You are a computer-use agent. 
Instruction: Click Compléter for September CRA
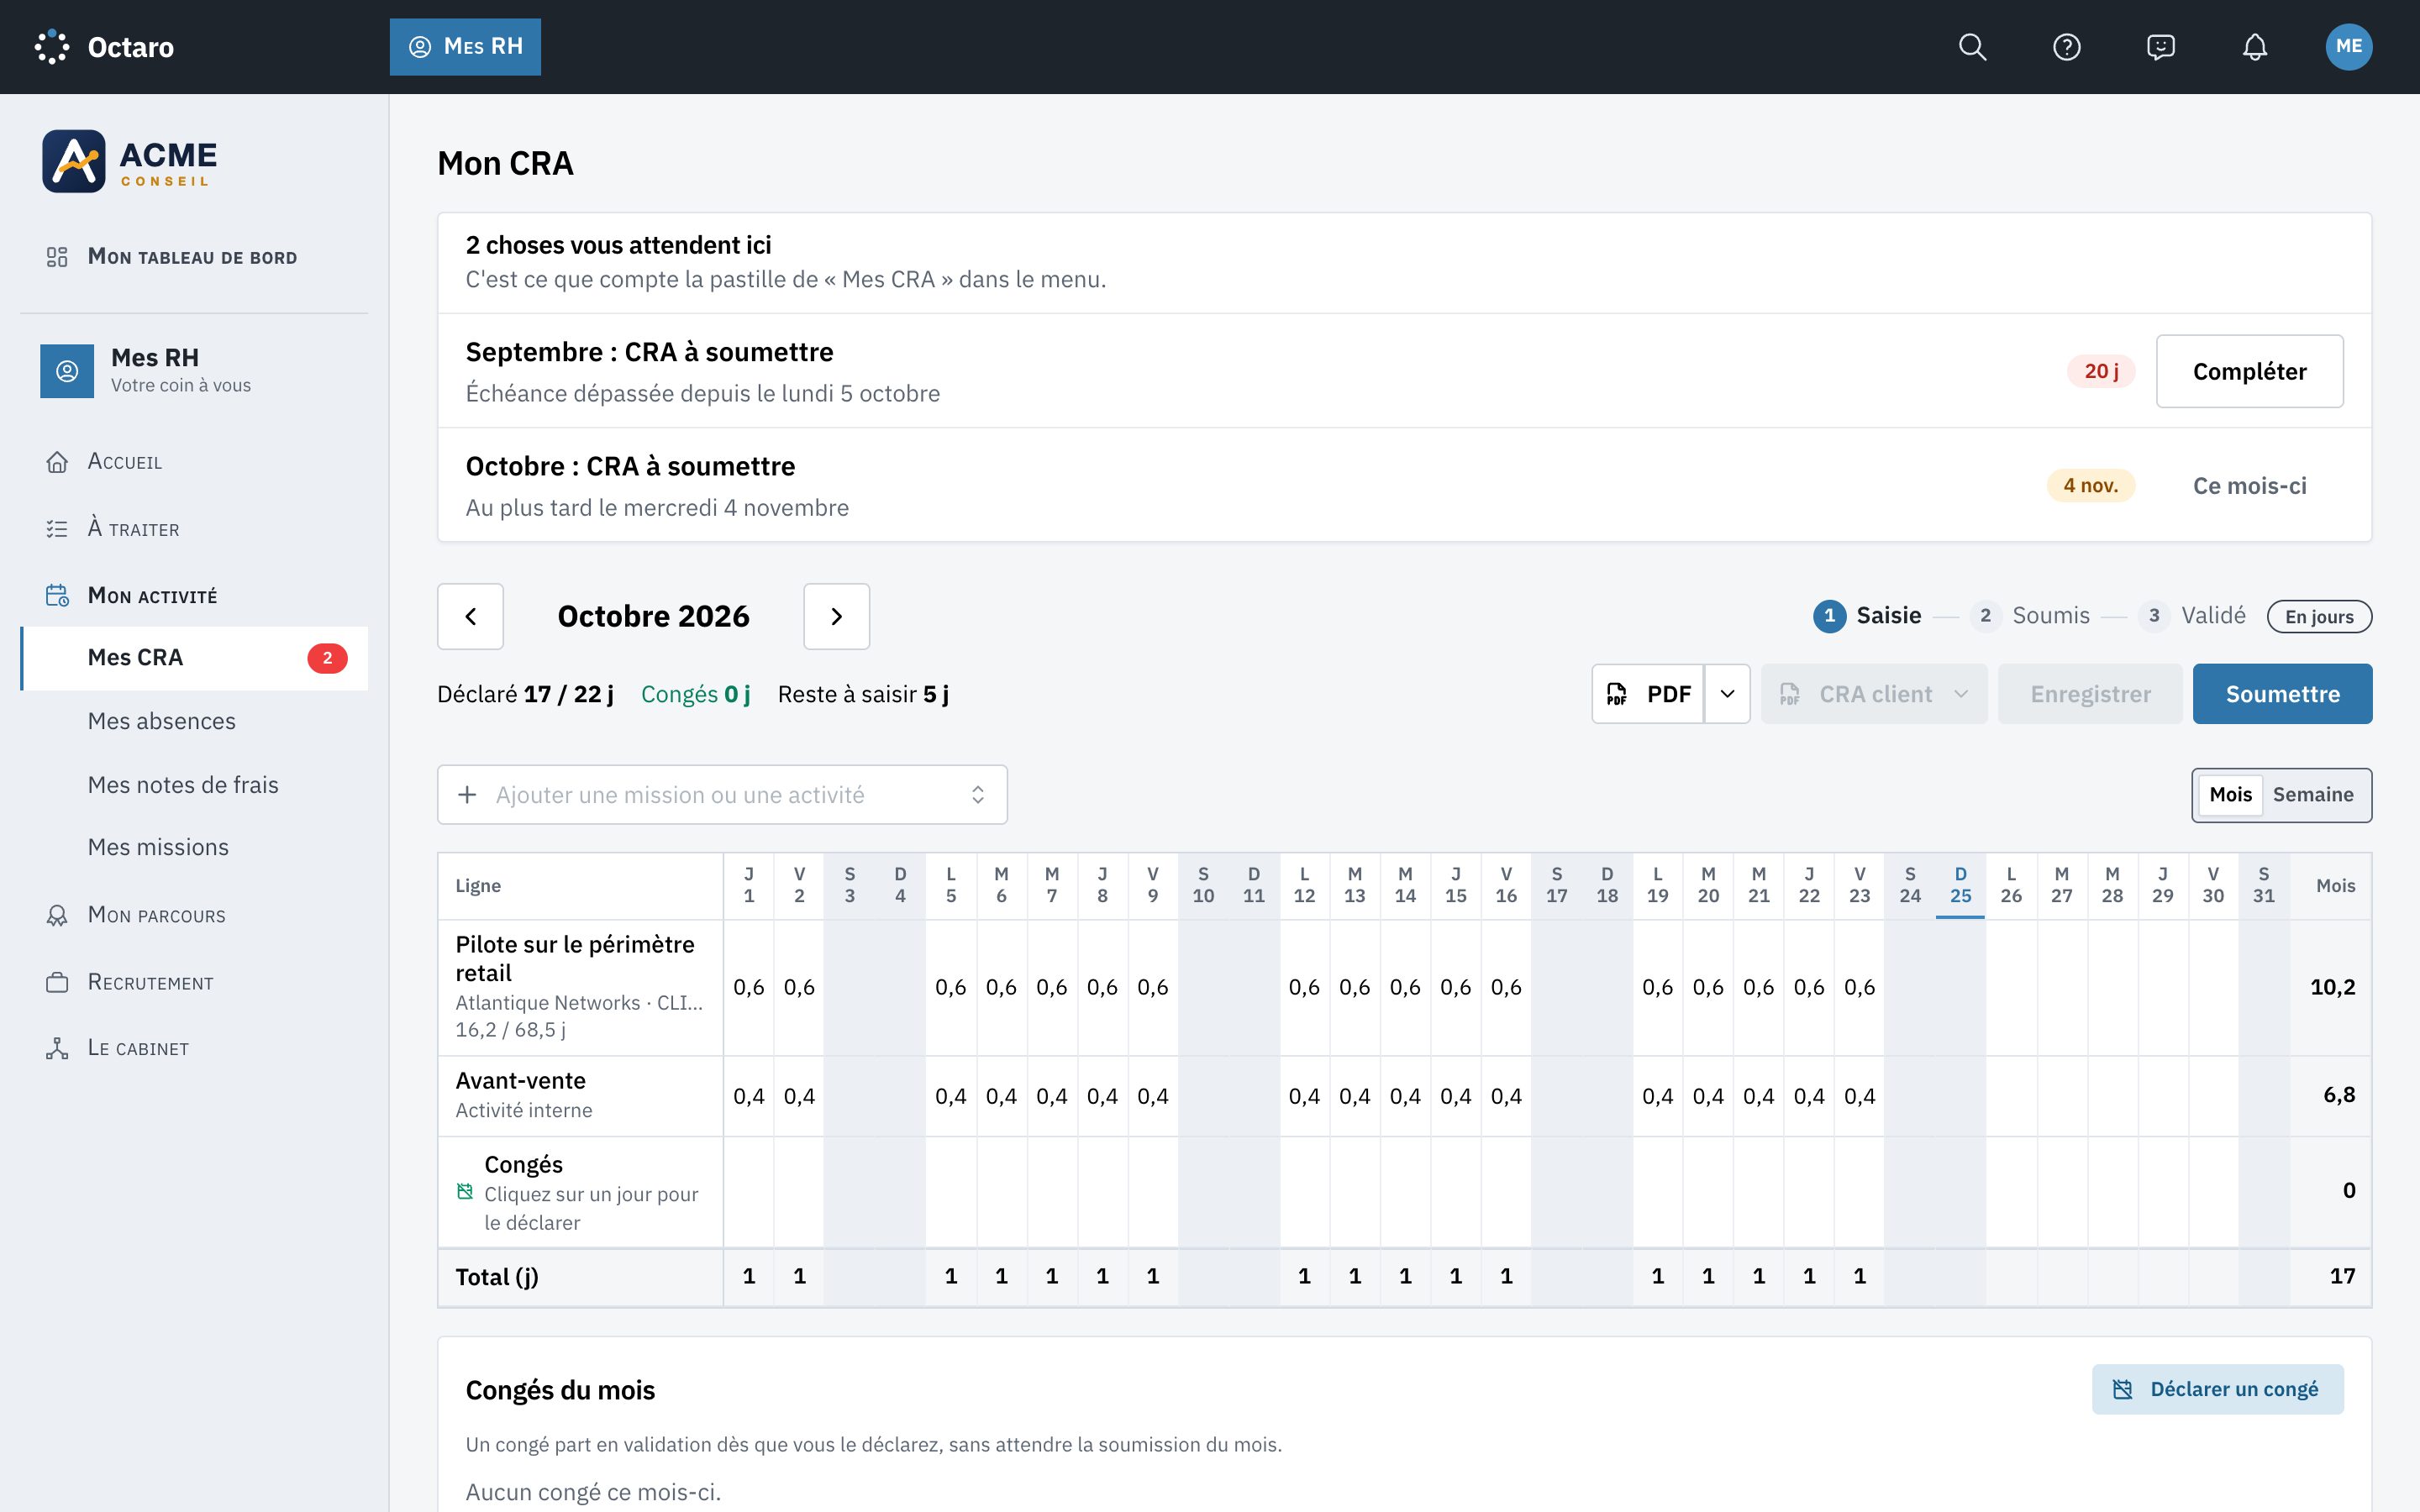click(2249, 371)
